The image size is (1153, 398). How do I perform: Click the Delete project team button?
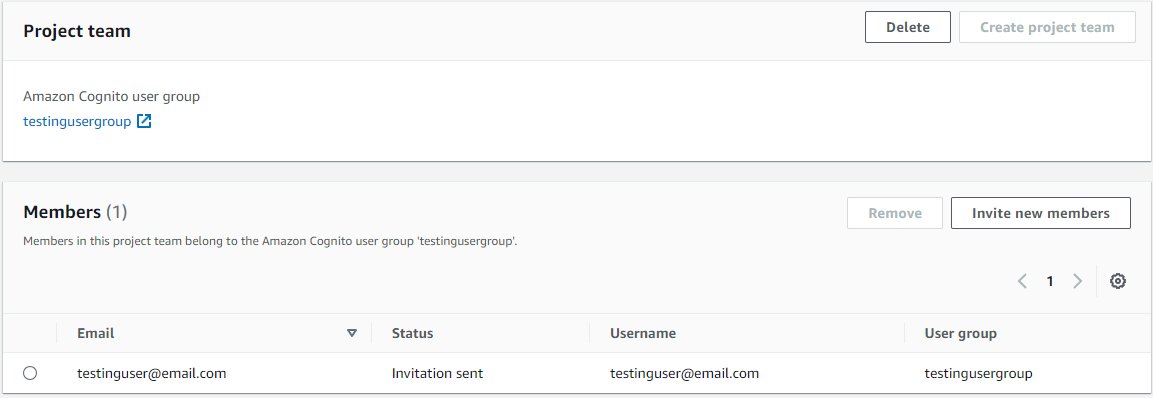907,27
